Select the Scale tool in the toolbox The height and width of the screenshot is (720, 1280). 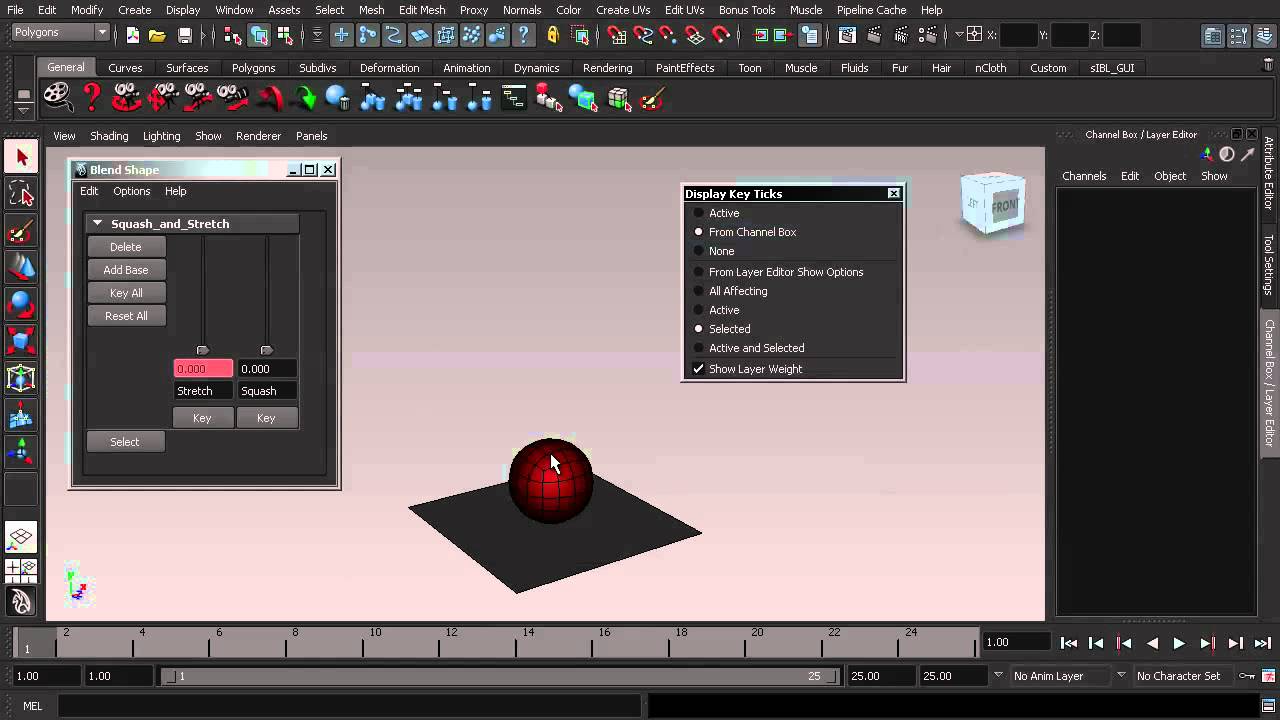21,341
